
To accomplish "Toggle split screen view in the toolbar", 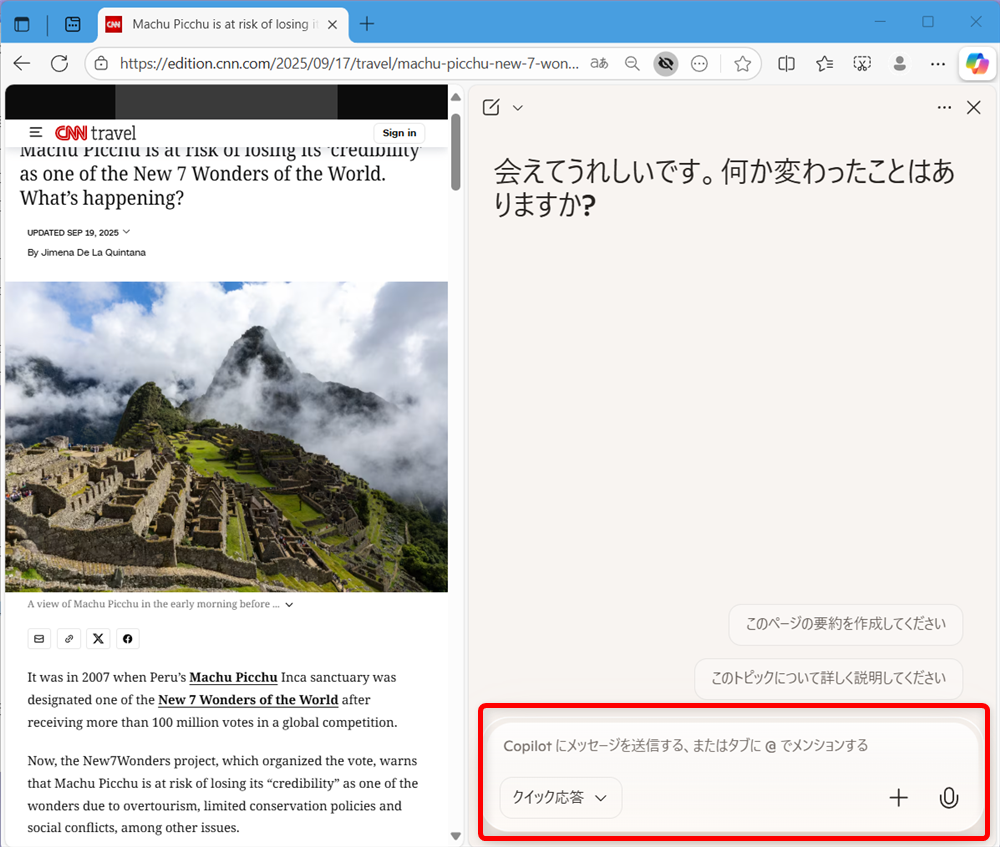I will 786,63.
